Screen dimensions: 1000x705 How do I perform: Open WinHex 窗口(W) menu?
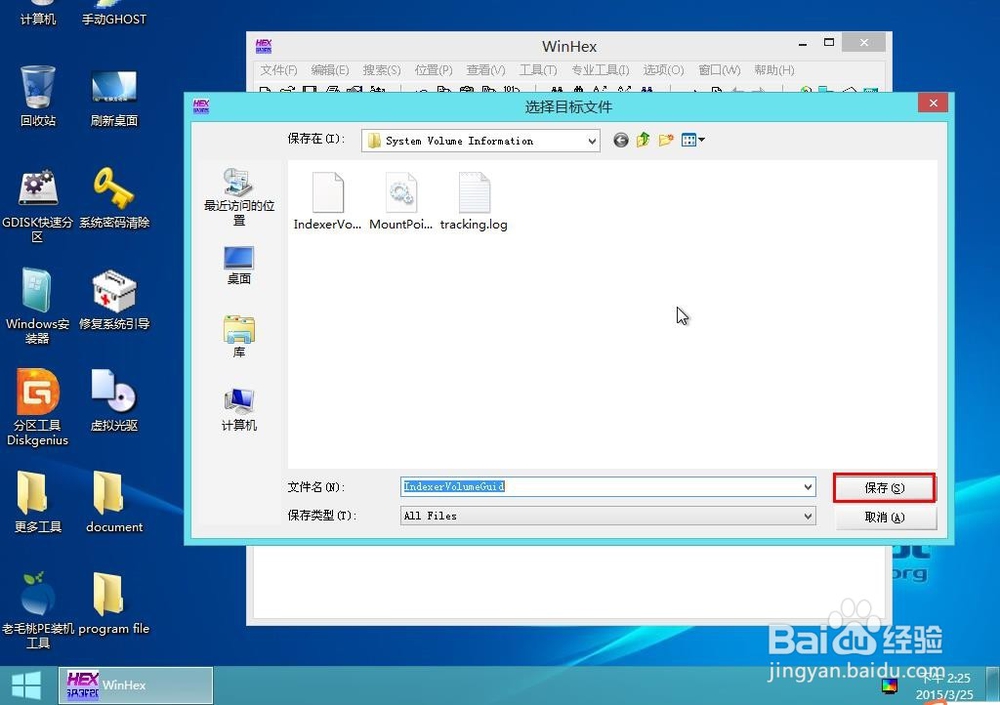click(719, 70)
